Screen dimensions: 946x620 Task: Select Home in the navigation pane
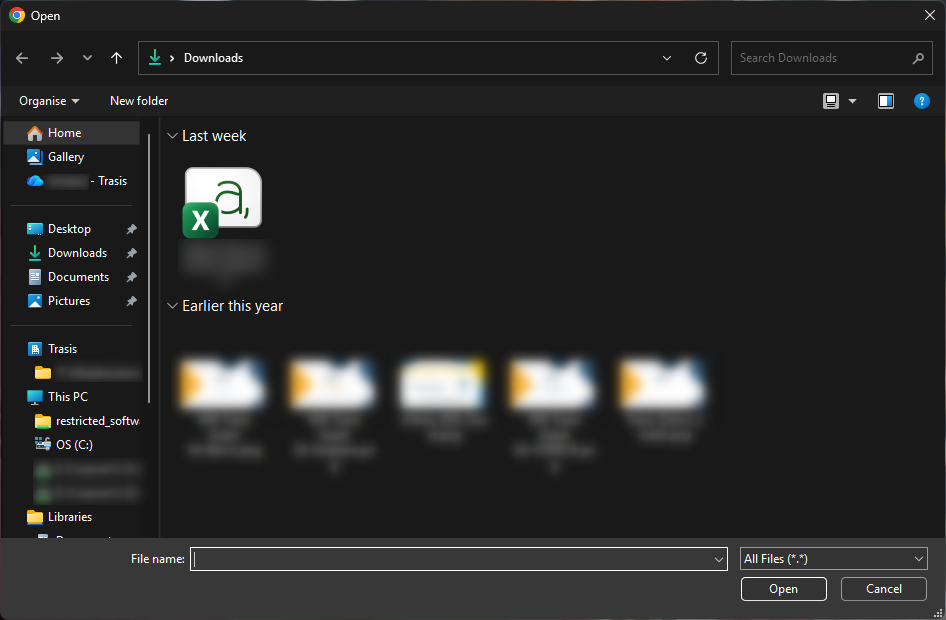(72, 133)
